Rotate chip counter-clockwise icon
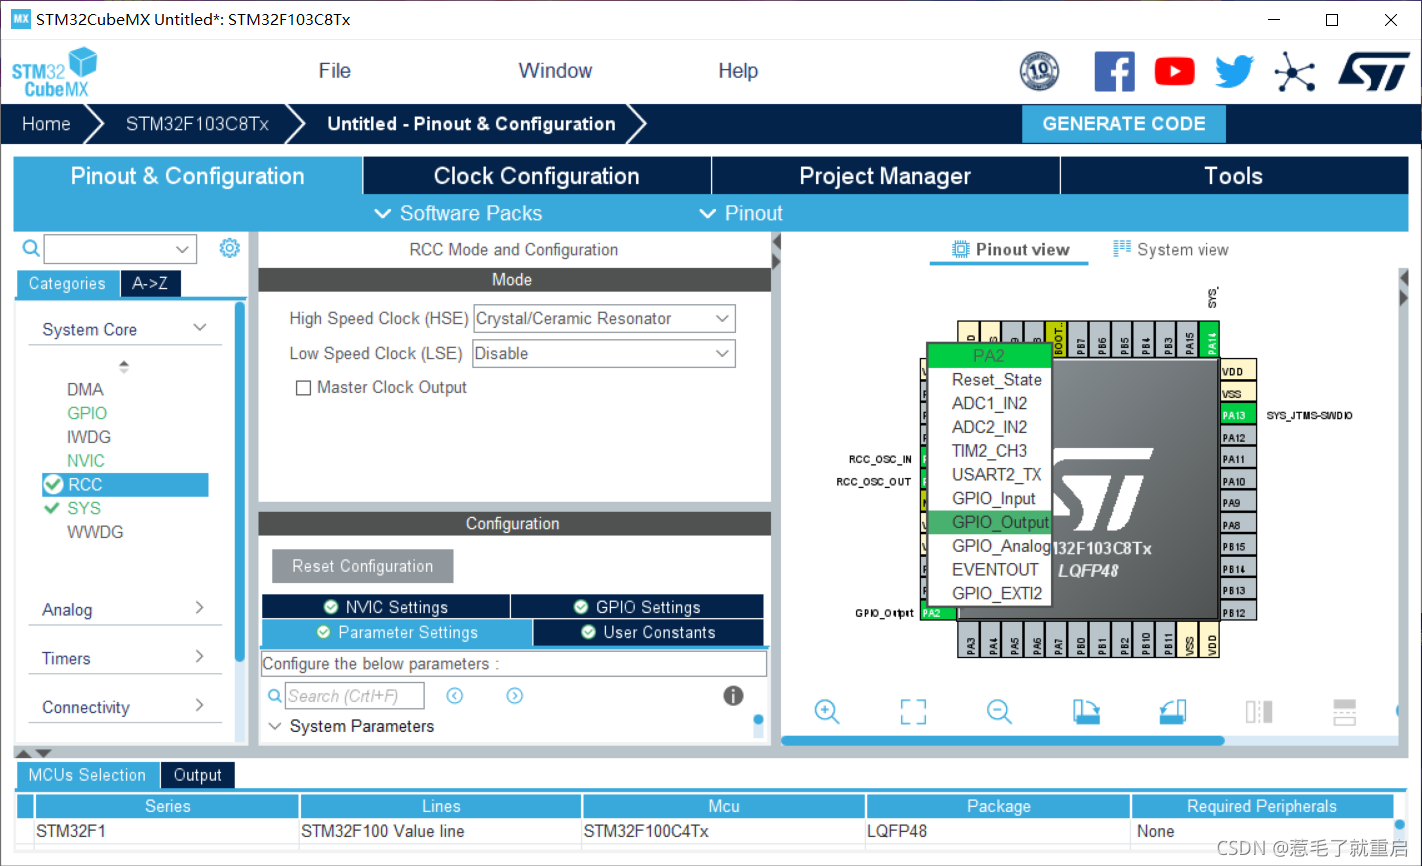This screenshot has height=866, width=1422. [x=1172, y=711]
